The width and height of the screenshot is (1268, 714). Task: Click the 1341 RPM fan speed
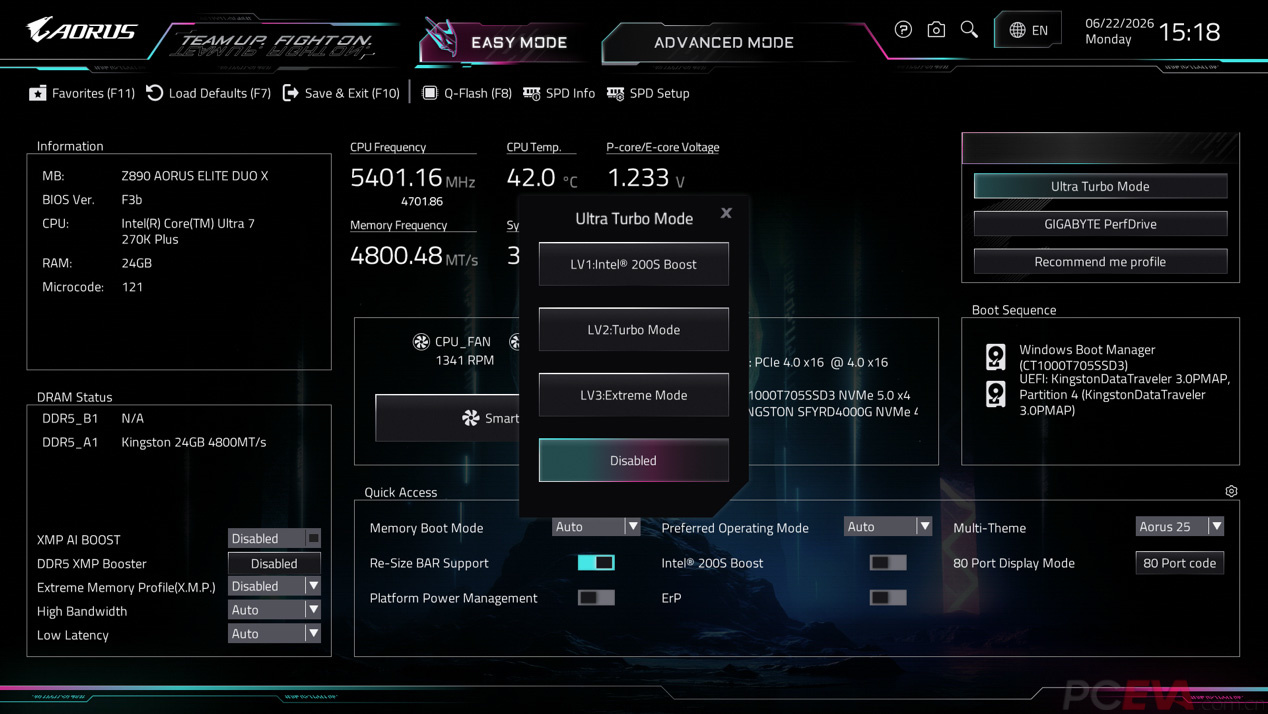click(x=465, y=360)
